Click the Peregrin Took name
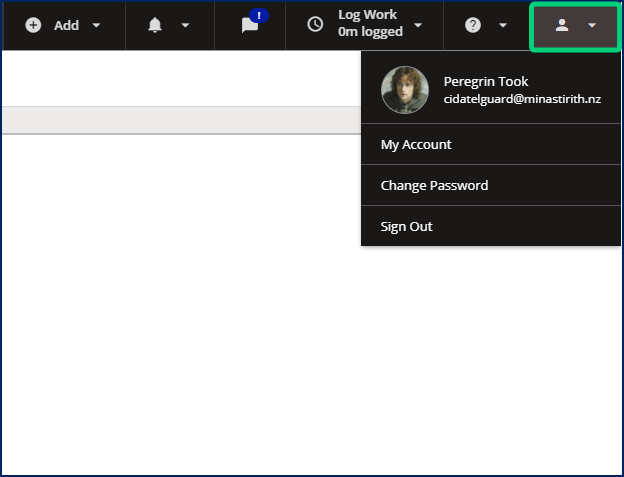The height and width of the screenshot is (477, 624). coord(486,82)
